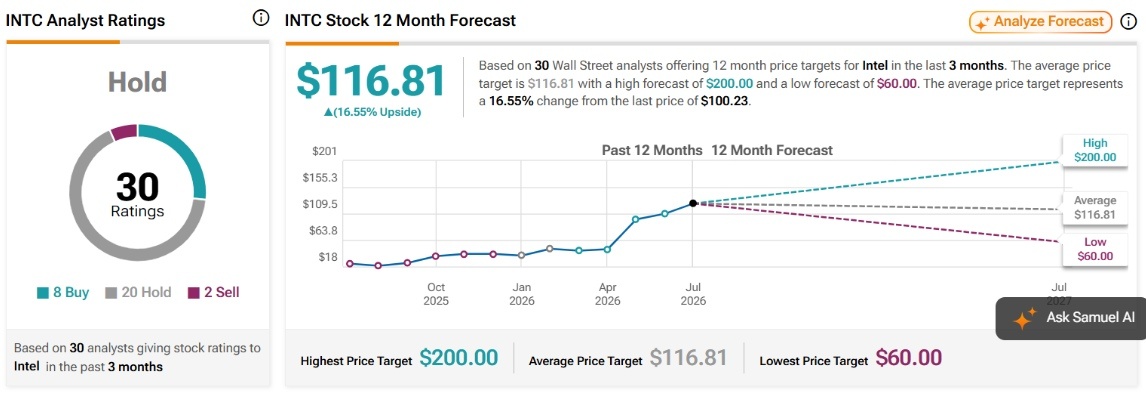Select the Low $60.00 forecast label
The image size is (1146, 399).
point(1095,249)
